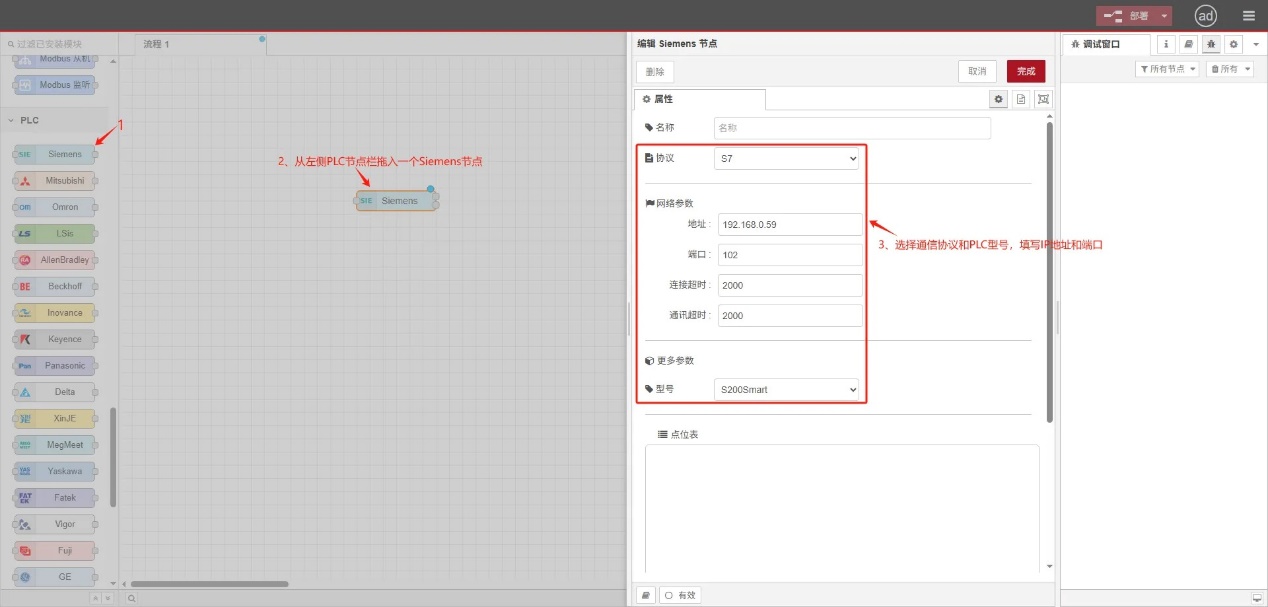This screenshot has height=607, width=1268.
Task: Click the red 完成 done button
Action: click(x=1026, y=71)
